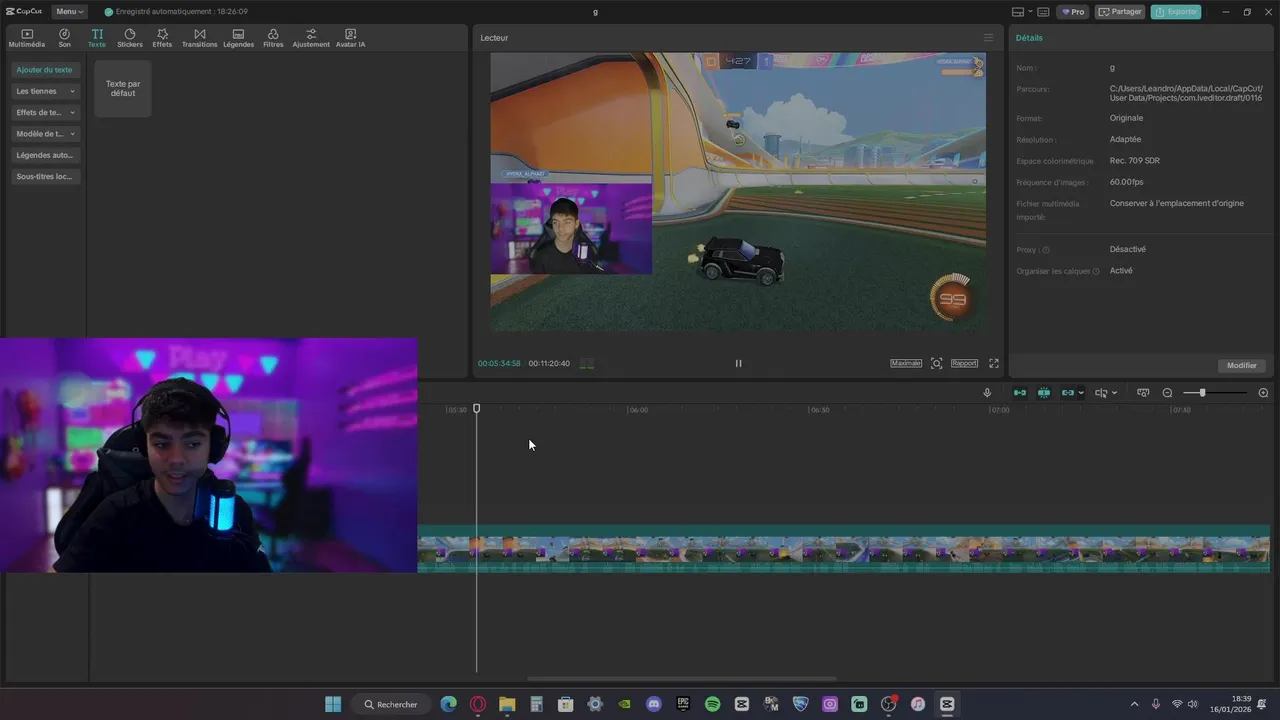This screenshot has height=720, width=1280.
Task: Click the preview zoom-to-fit icon
Action: (x=936, y=363)
